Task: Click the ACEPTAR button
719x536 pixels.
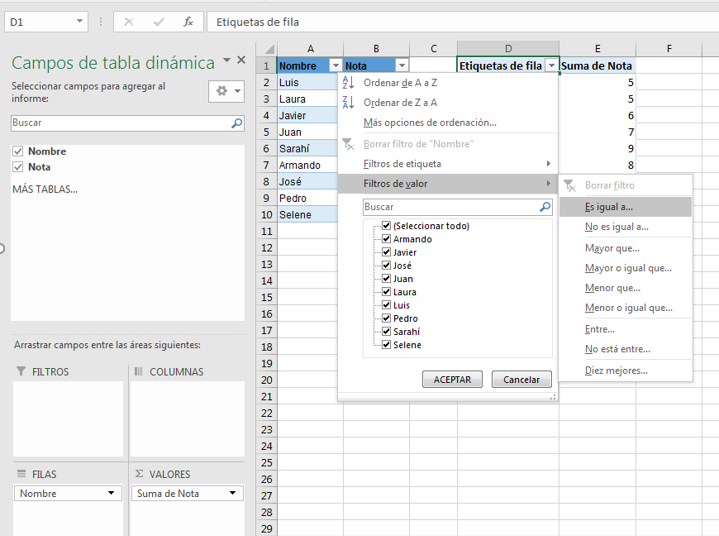Action: pos(452,380)
